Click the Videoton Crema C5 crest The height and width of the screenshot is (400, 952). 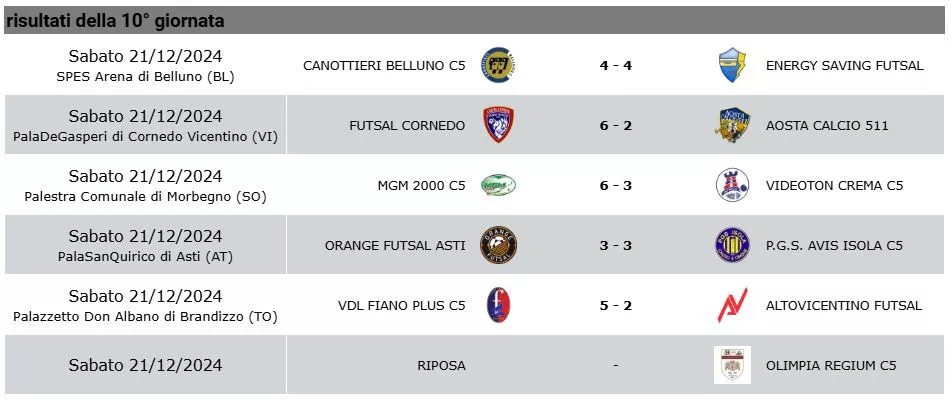(732, 185)
